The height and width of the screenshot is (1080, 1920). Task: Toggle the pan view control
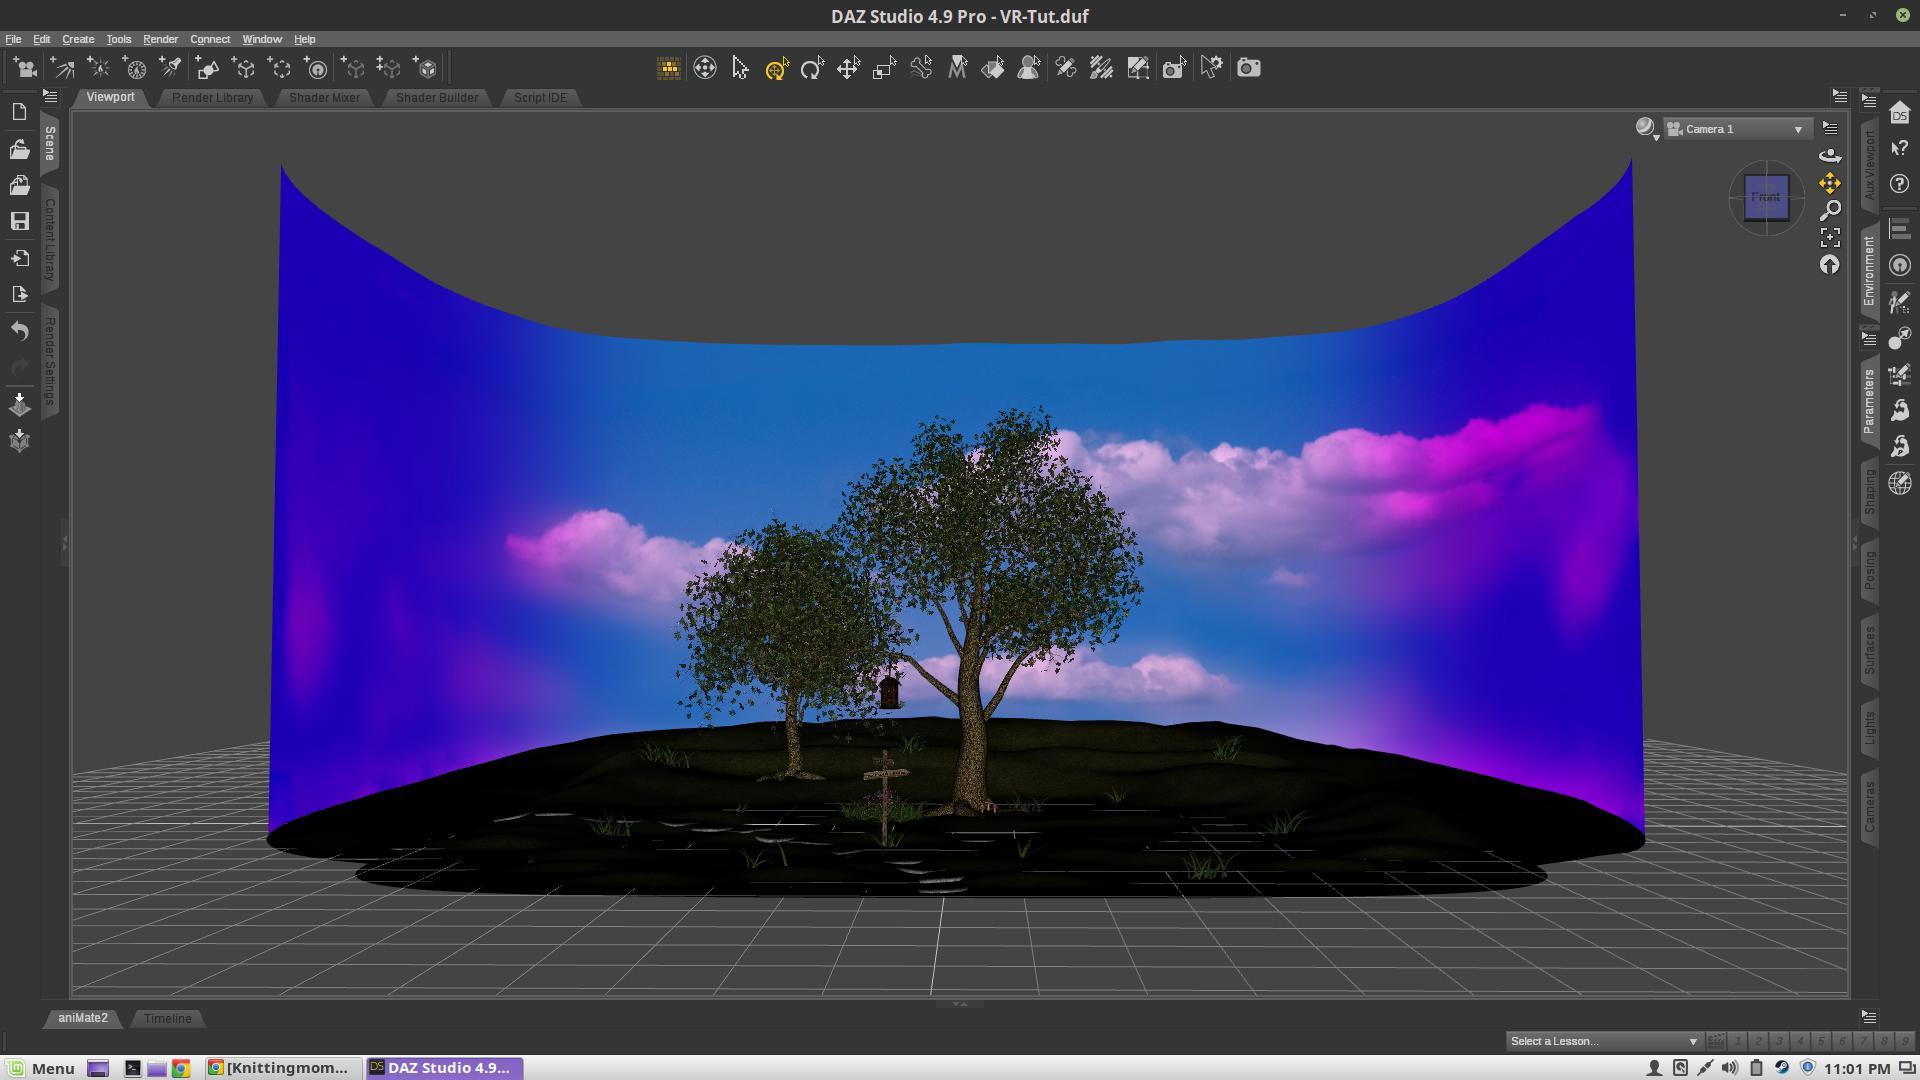1829,183
